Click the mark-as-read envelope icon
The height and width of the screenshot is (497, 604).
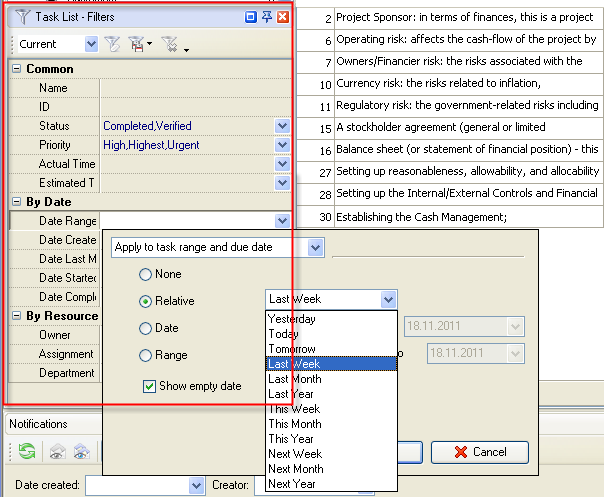point(57,452)
